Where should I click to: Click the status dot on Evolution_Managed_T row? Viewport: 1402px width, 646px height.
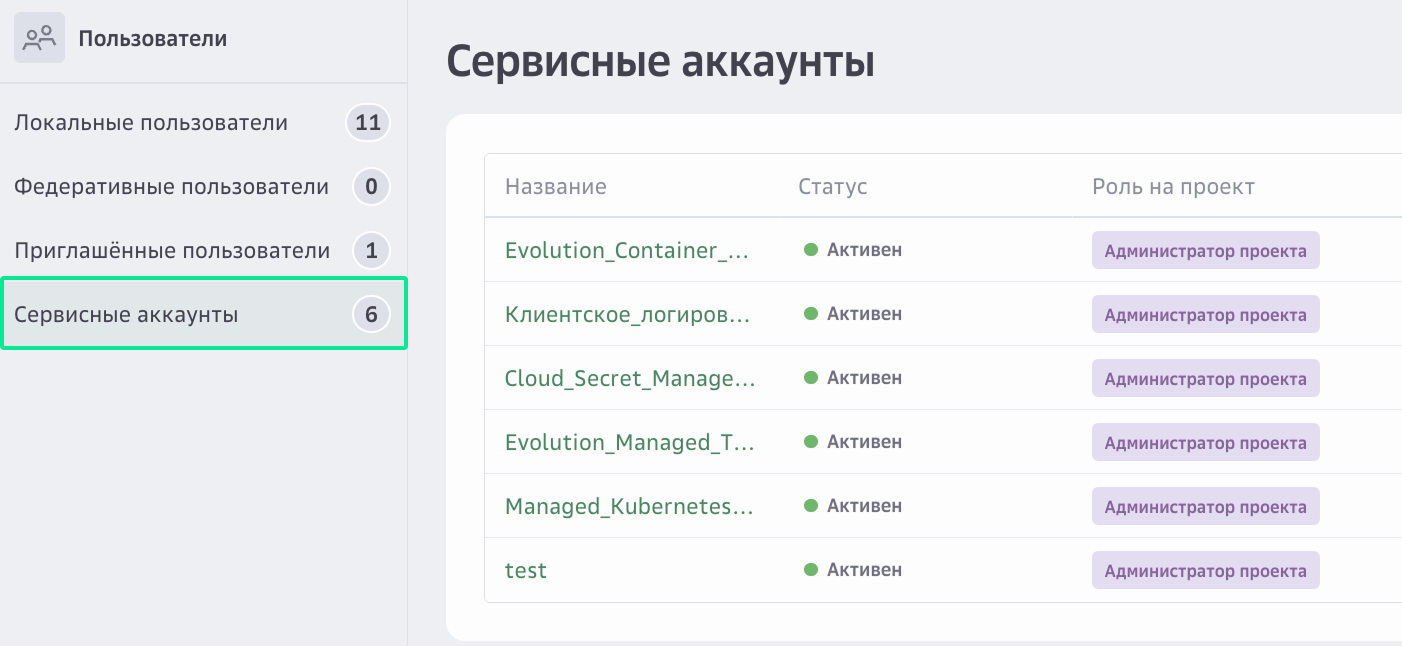(x=809, y=442)
